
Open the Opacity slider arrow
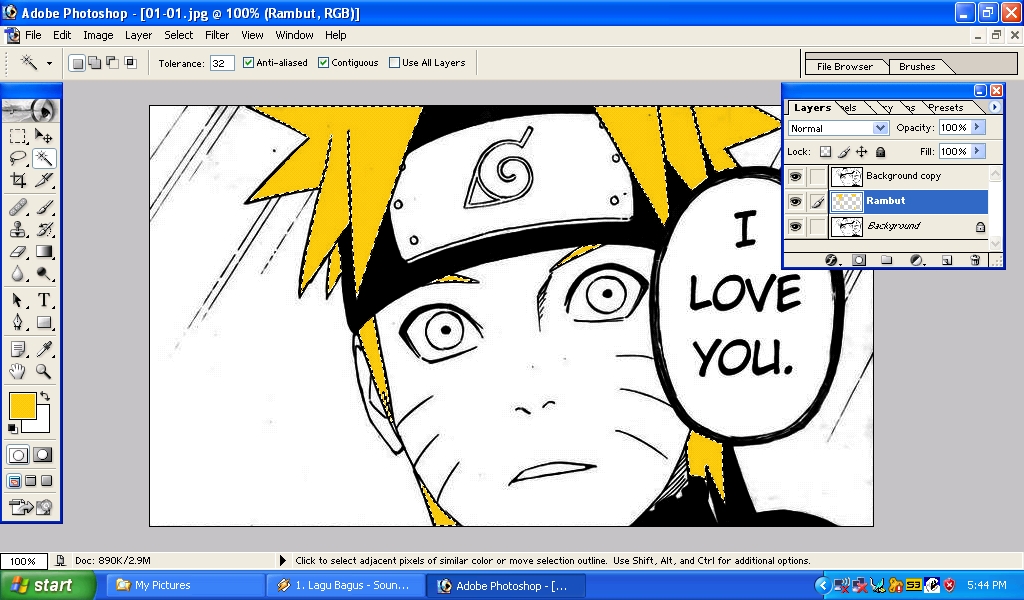(978, 127)
